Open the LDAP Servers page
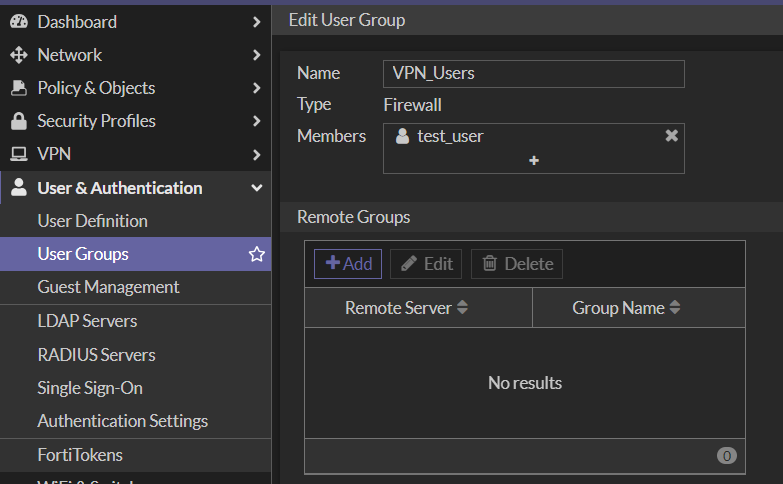783x484 pixels. [x=87, y=321]
